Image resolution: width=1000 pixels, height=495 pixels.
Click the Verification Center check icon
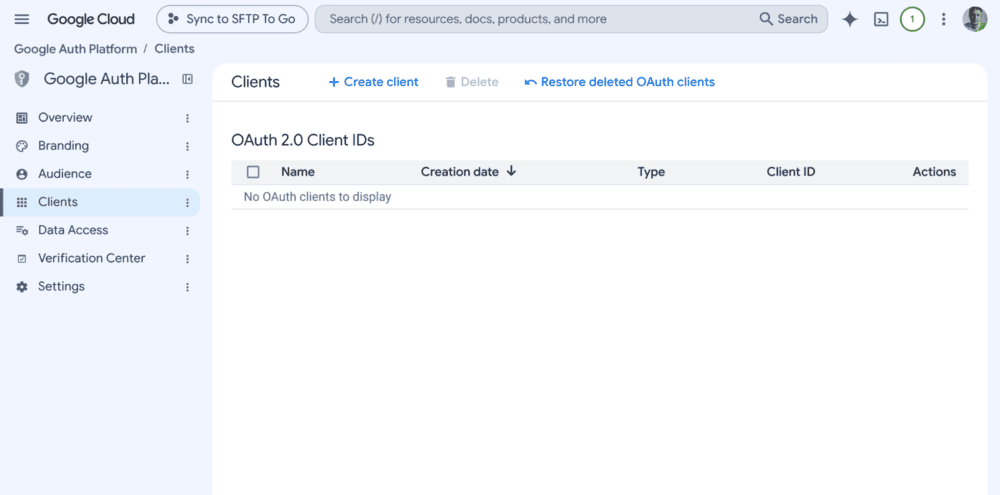(22, 258)
